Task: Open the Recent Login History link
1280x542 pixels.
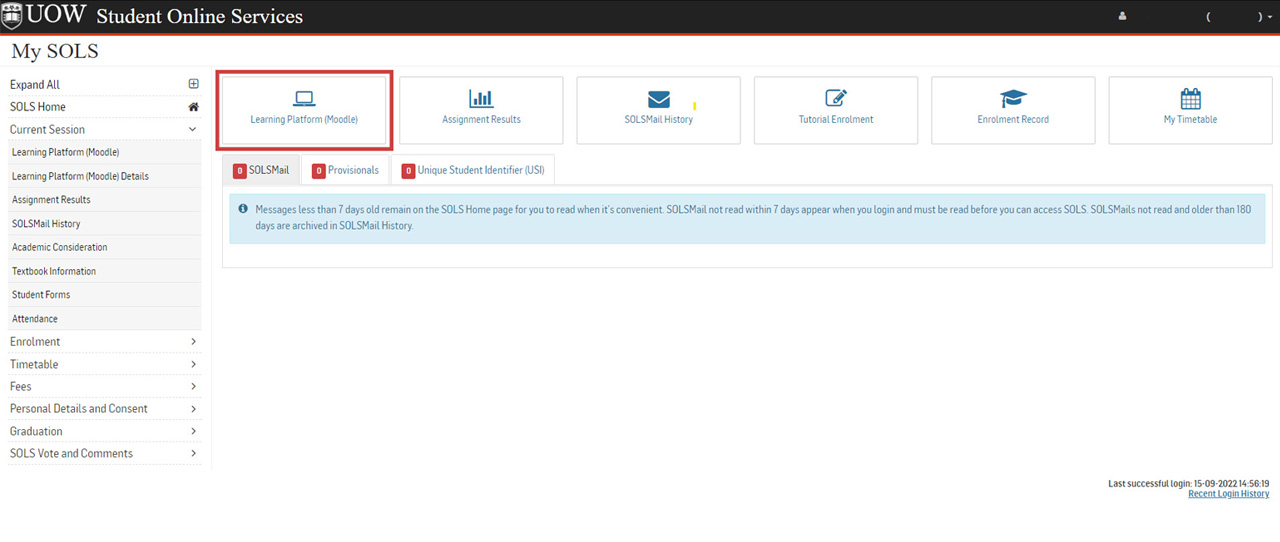Action: (1228, 494)
